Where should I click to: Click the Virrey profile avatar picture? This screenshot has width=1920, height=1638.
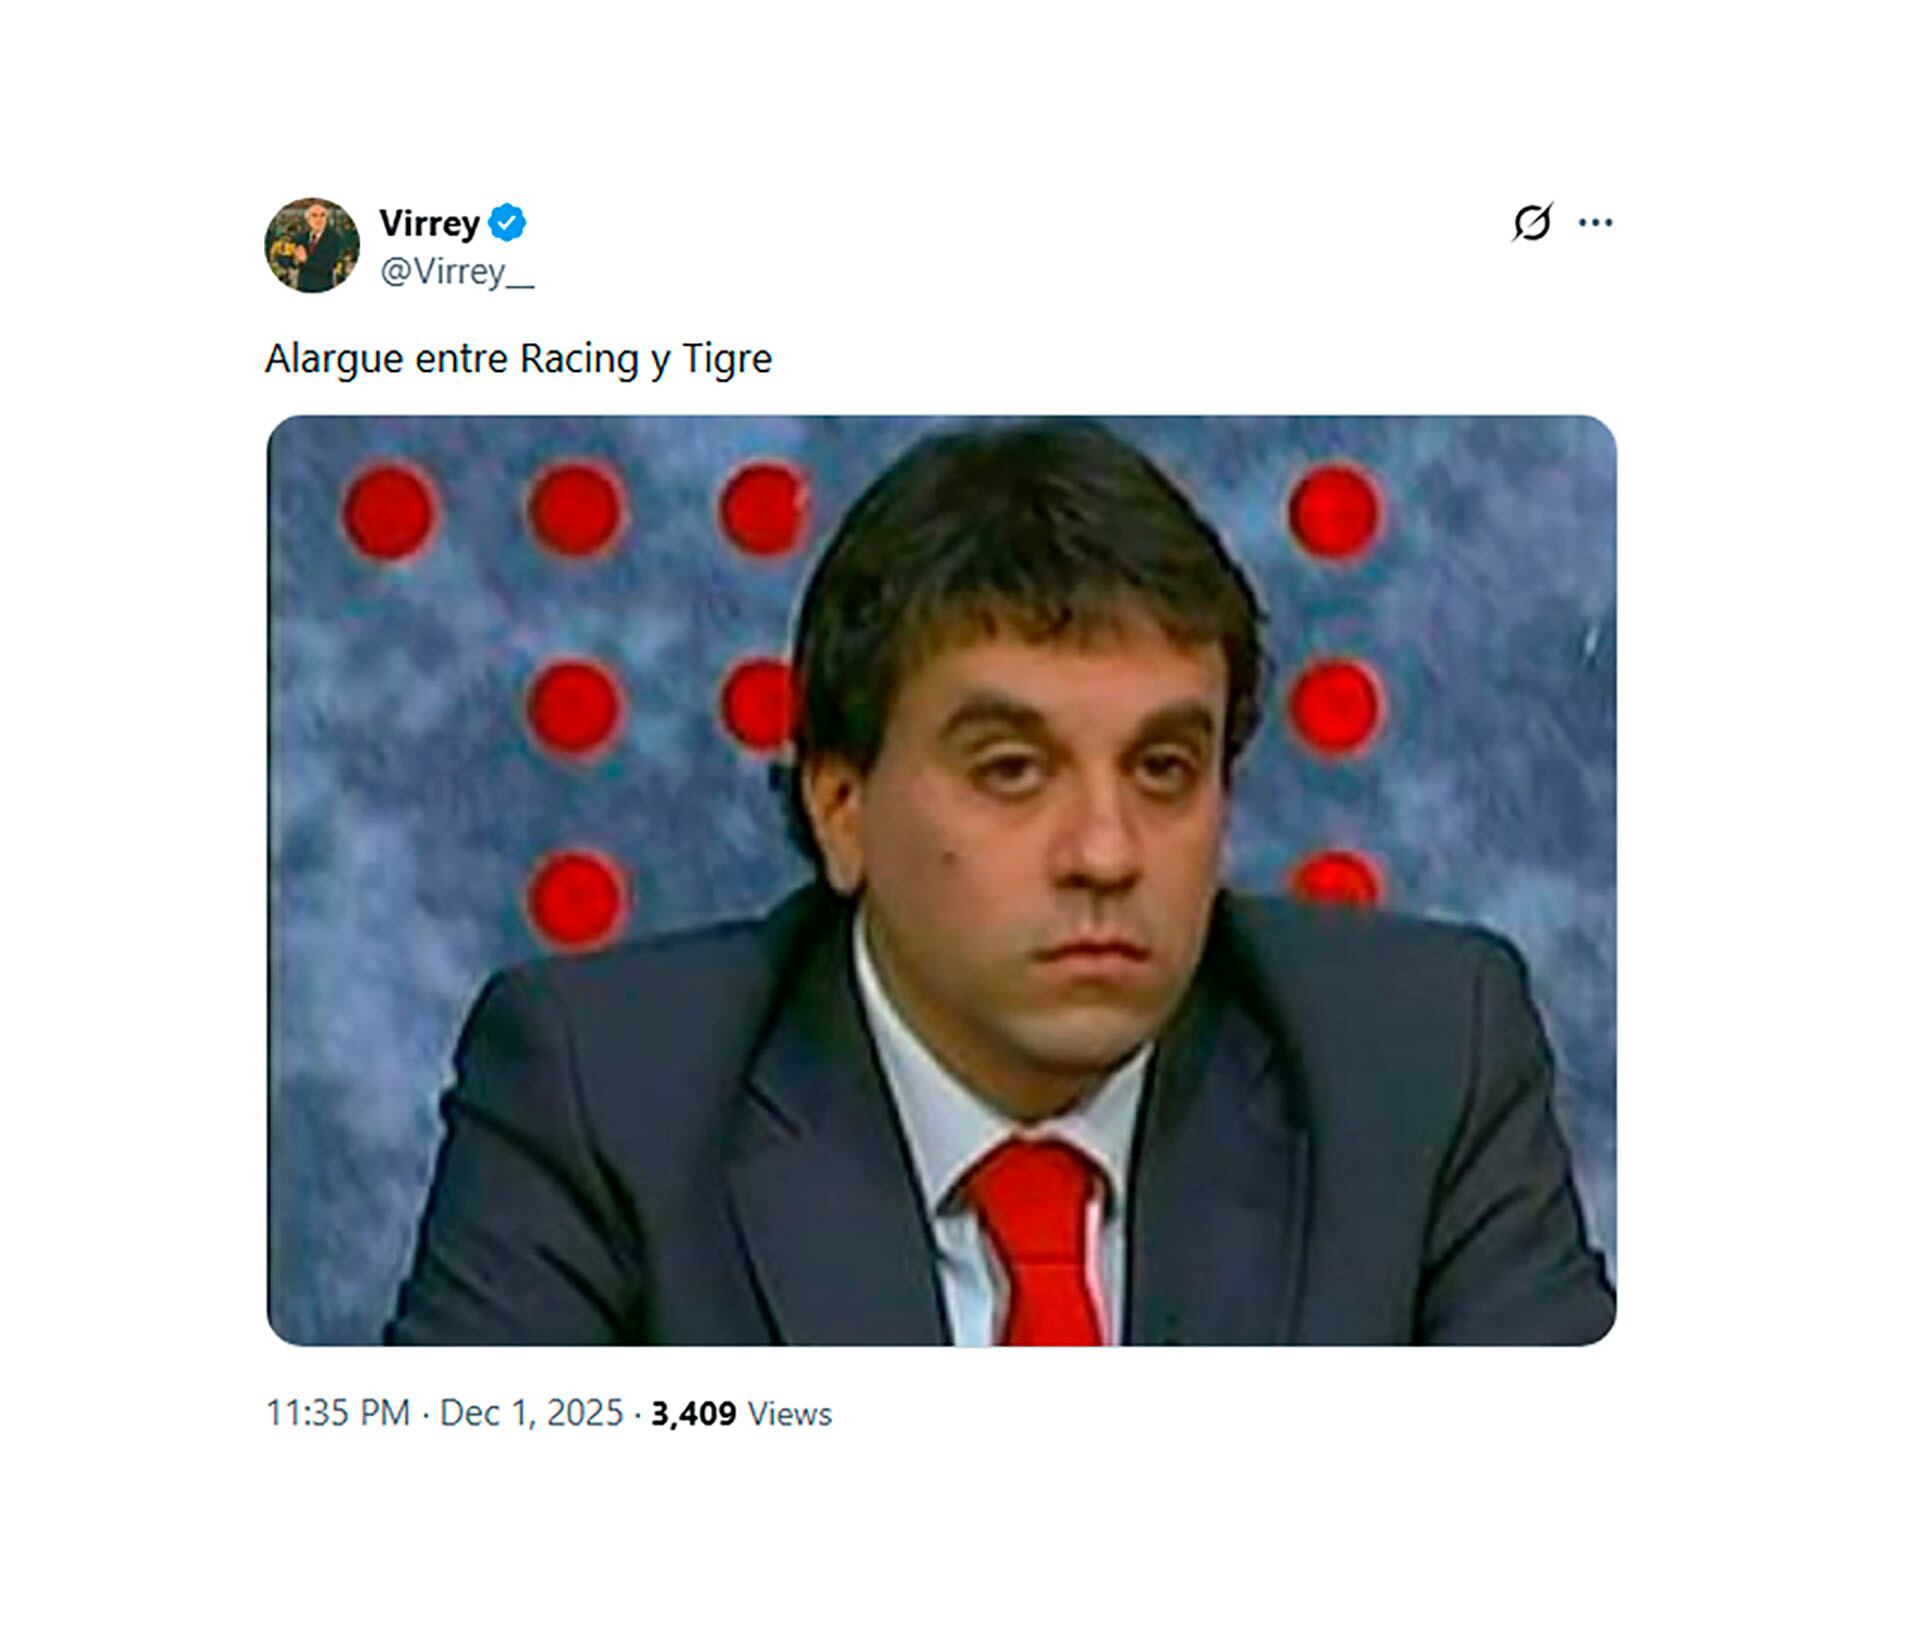point(311,245)
